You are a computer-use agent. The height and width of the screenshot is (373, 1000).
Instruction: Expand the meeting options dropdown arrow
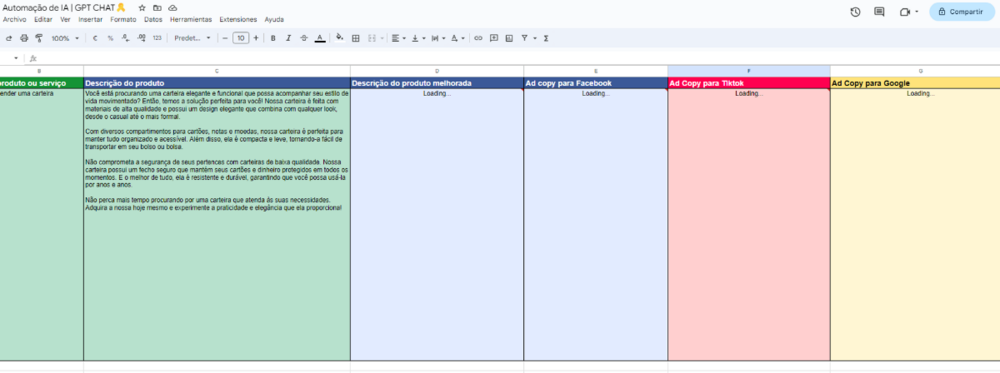pyautogui.click(x=916, y=11)
